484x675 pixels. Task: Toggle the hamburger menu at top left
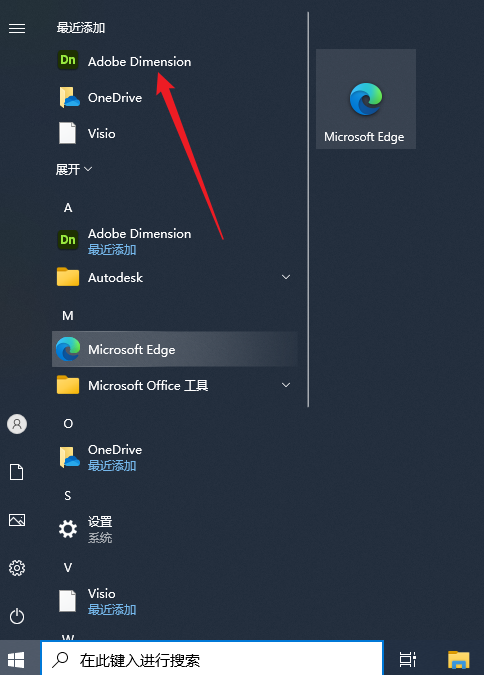[x=17, y=28]
